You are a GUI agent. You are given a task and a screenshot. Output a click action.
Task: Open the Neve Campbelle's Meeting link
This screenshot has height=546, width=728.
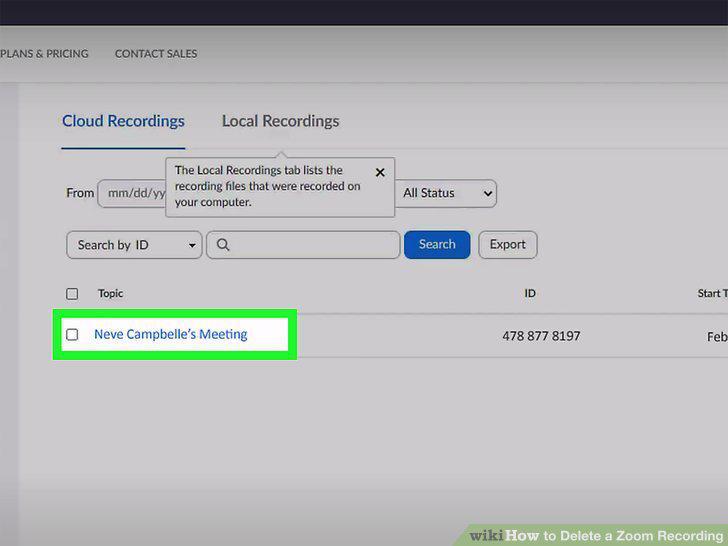[x=170, y=334]
